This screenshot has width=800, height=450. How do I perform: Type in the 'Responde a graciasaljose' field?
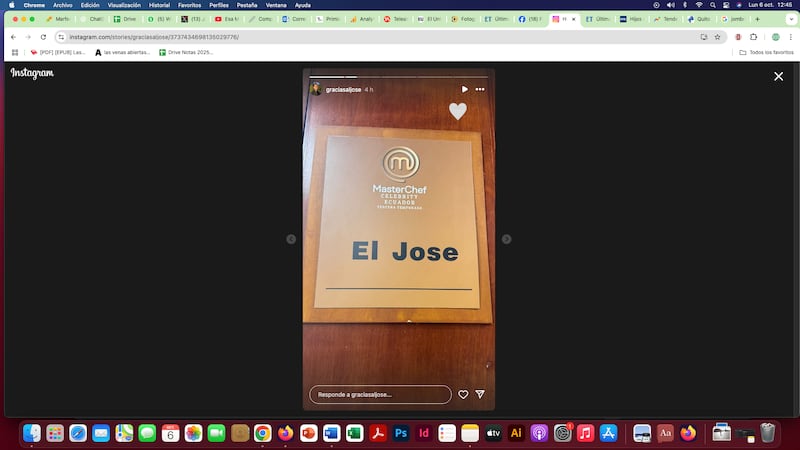(380, 394)
